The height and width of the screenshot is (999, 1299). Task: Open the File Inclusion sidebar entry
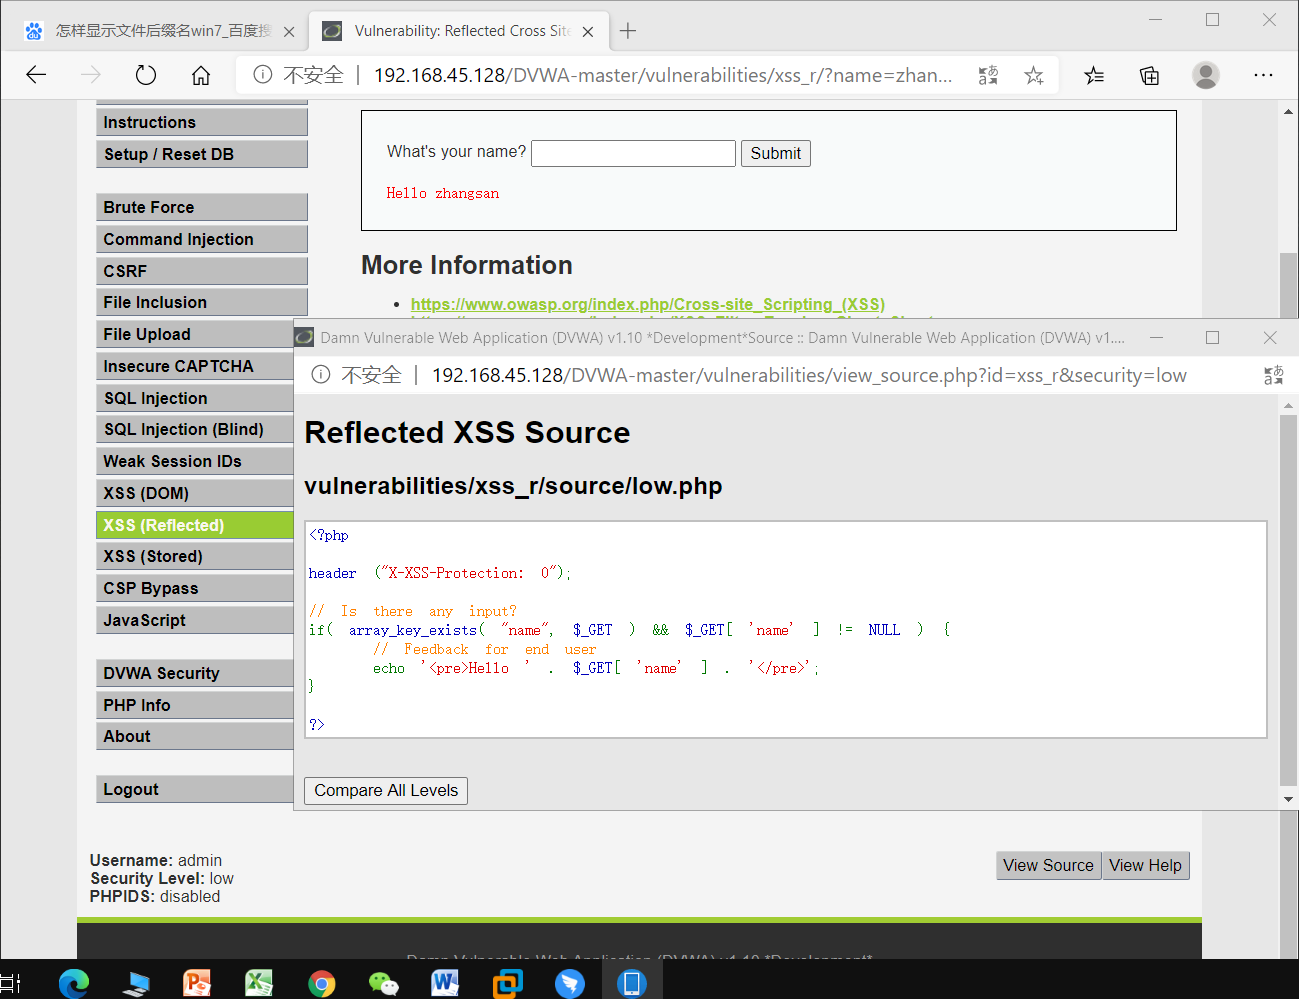202,302
